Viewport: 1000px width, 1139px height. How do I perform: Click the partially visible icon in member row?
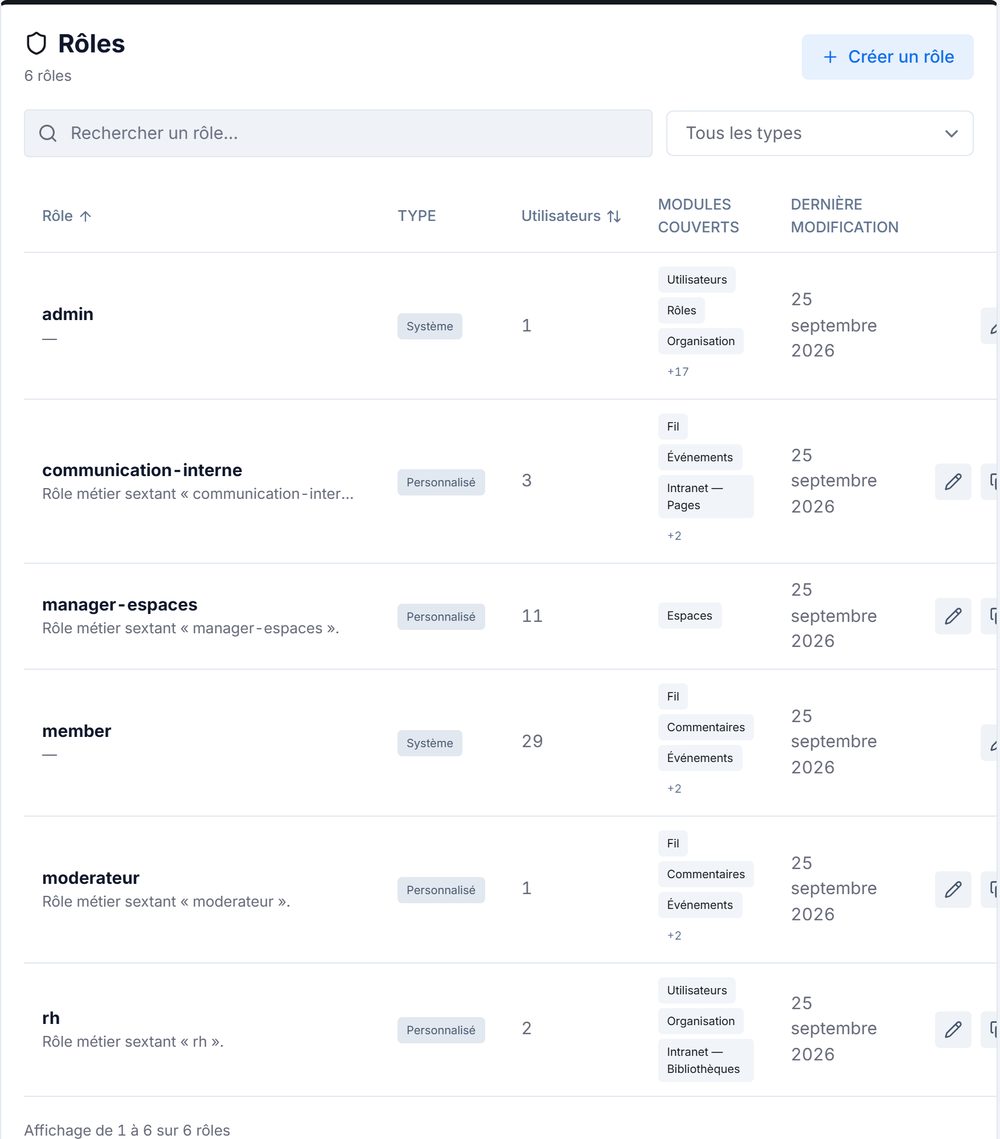coord(991,742)
